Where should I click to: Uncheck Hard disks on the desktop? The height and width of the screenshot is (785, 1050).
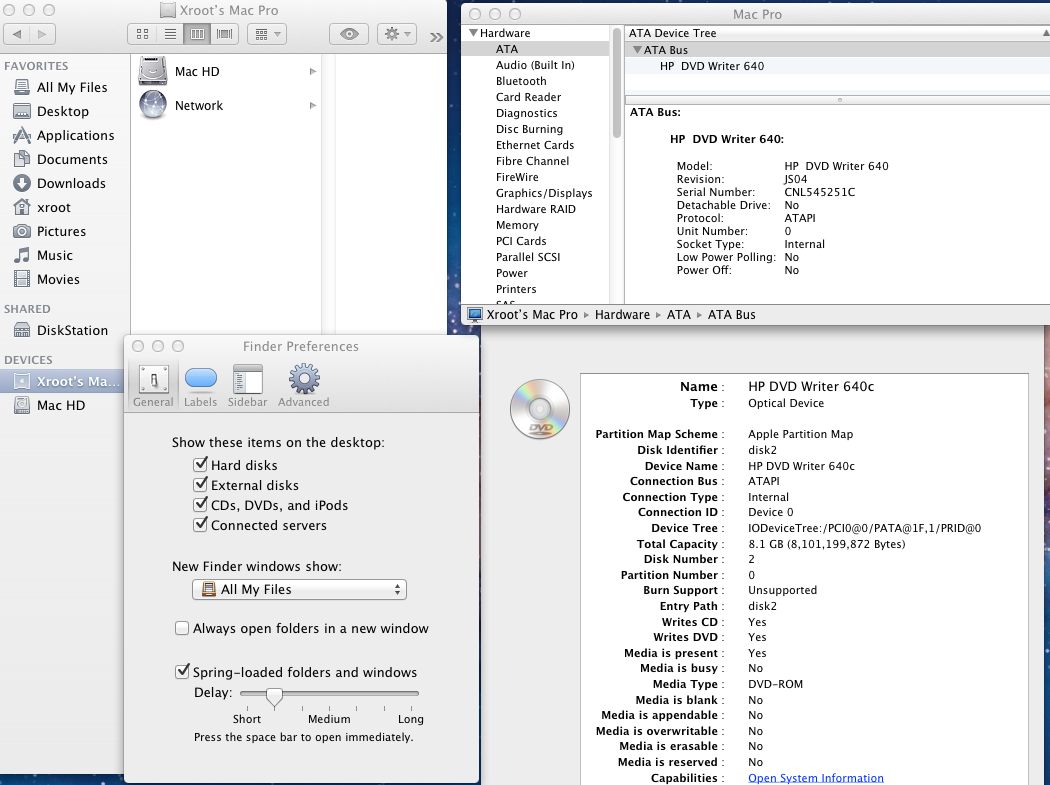[x=200, y=464]
